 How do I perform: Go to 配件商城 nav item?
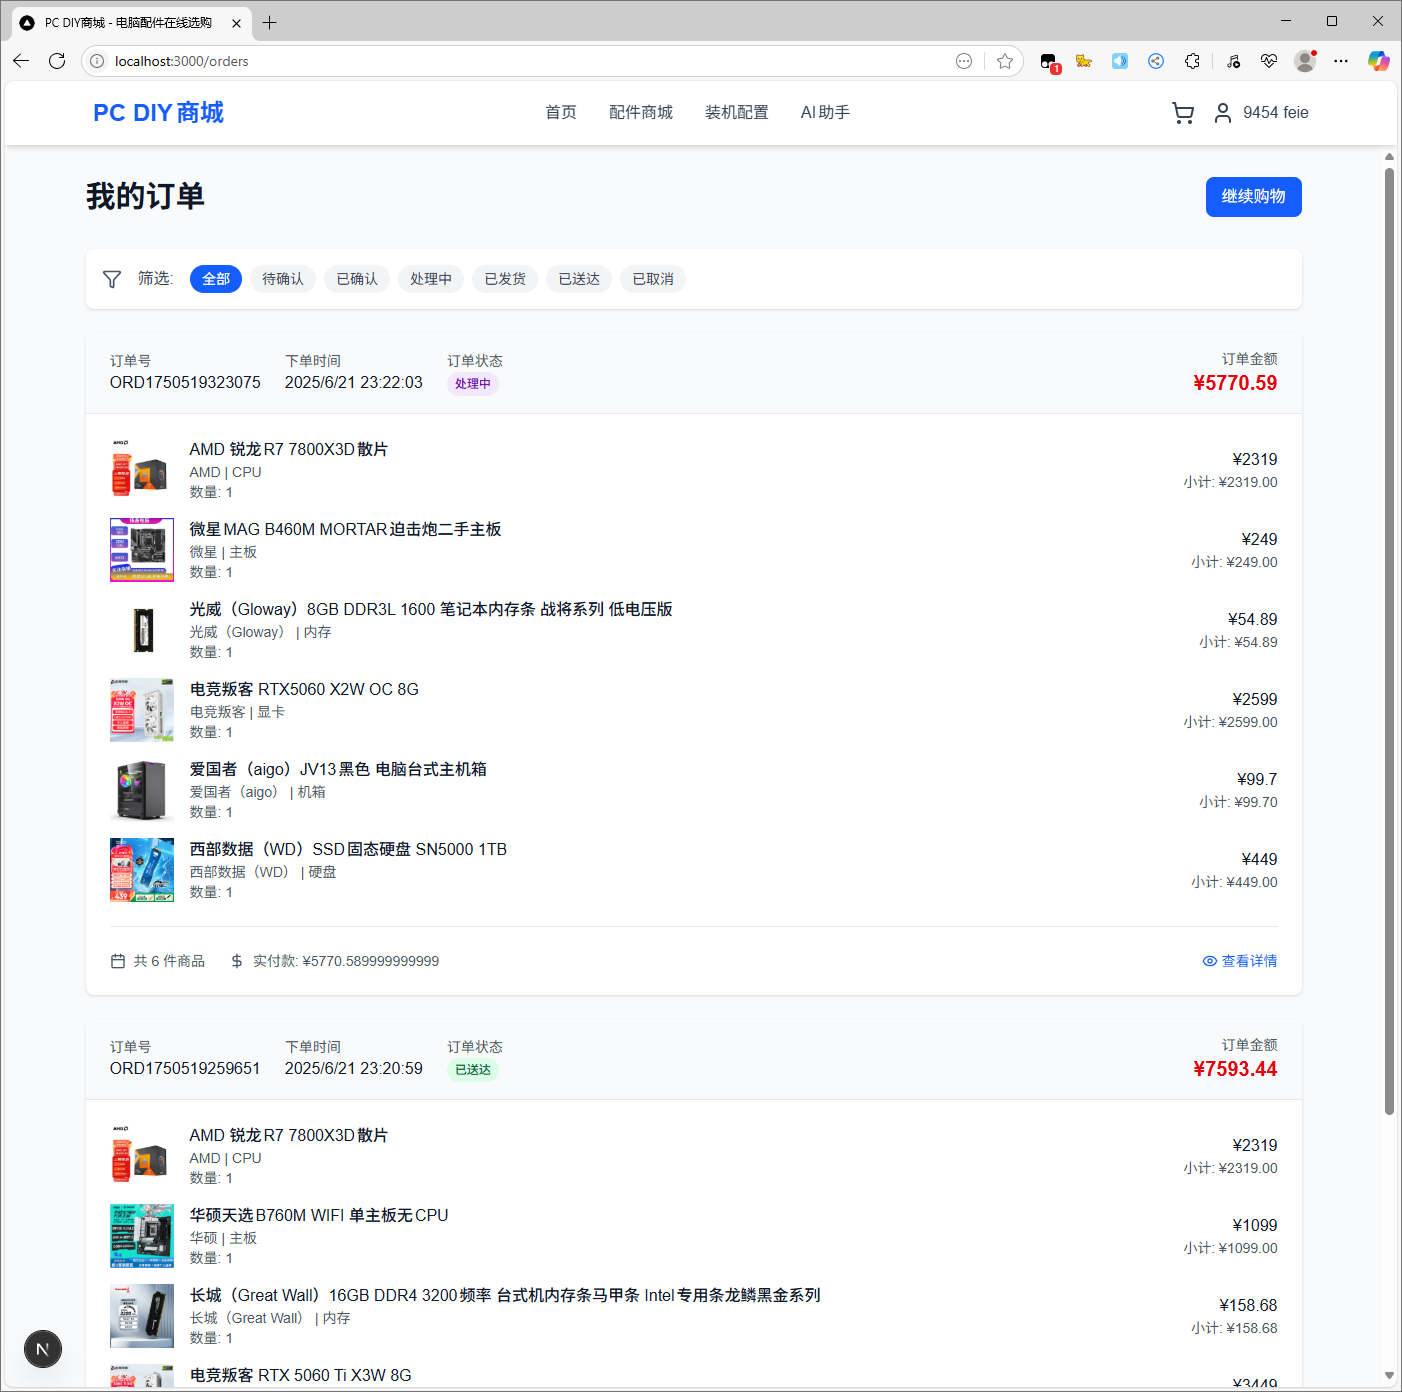tap(640, 113)
